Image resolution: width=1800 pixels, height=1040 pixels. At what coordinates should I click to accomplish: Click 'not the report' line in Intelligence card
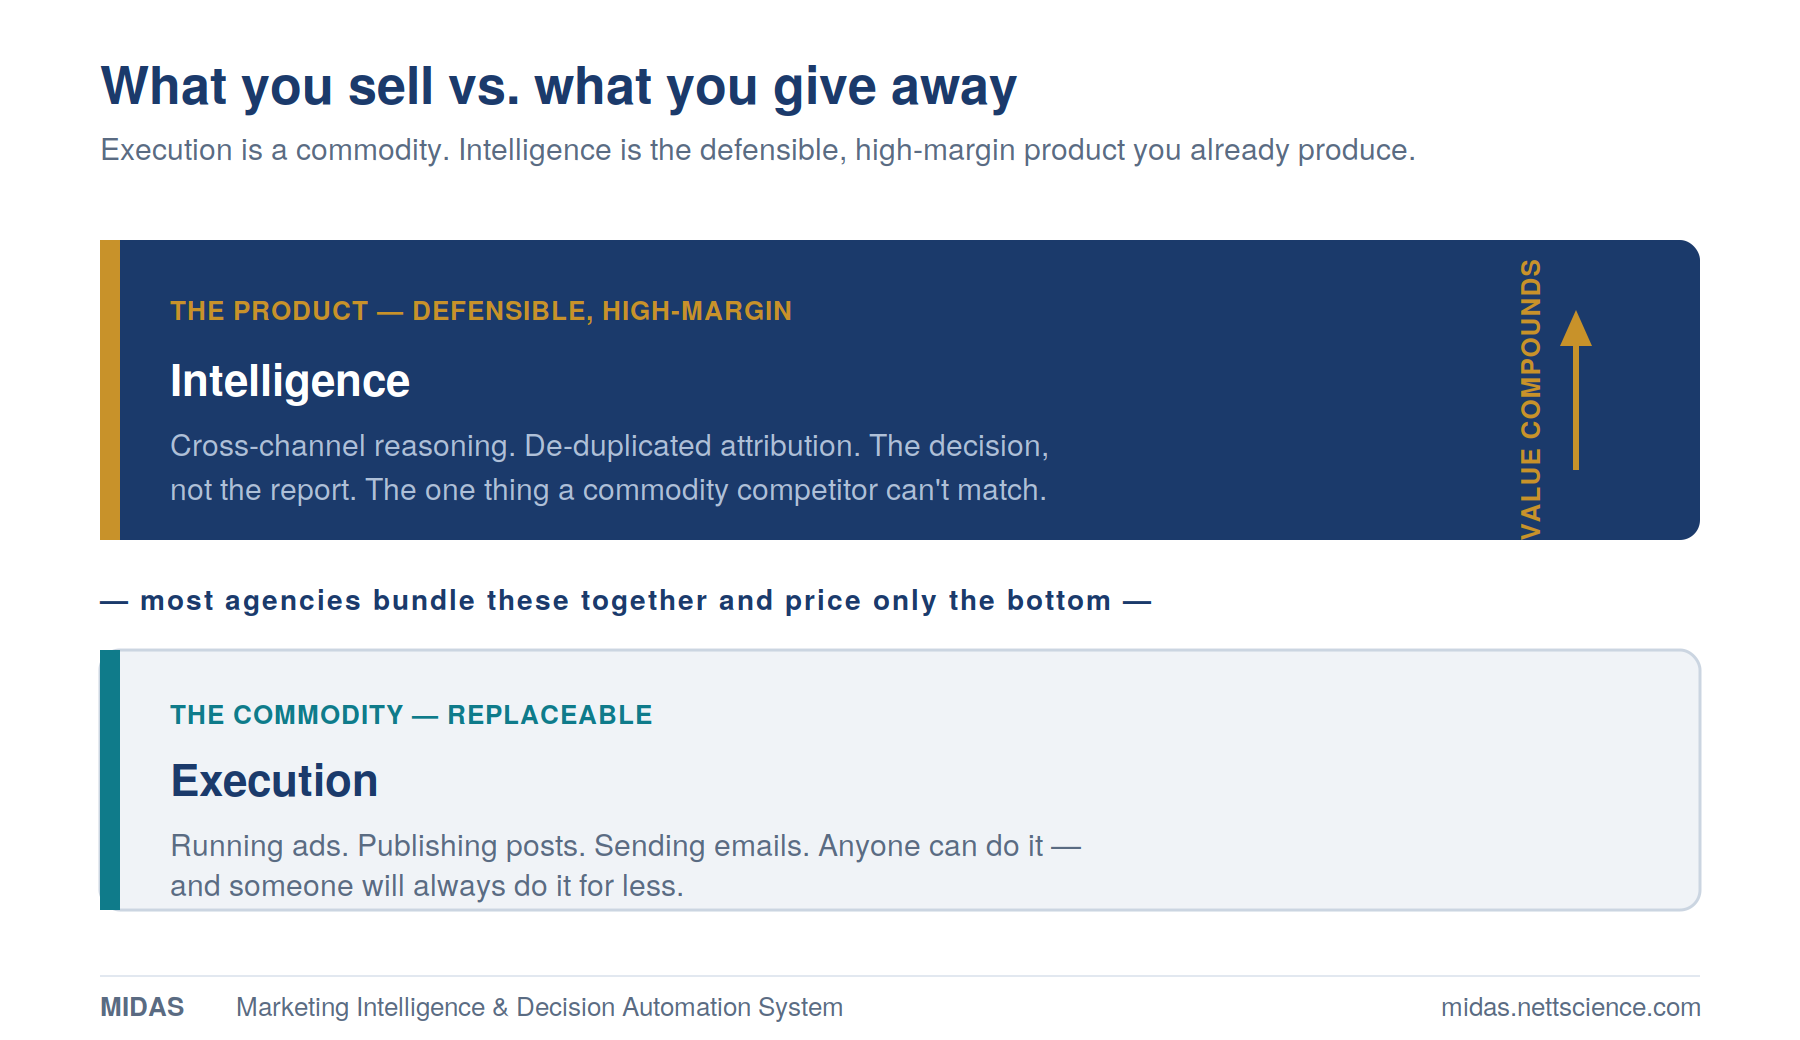tap(608, 490)
